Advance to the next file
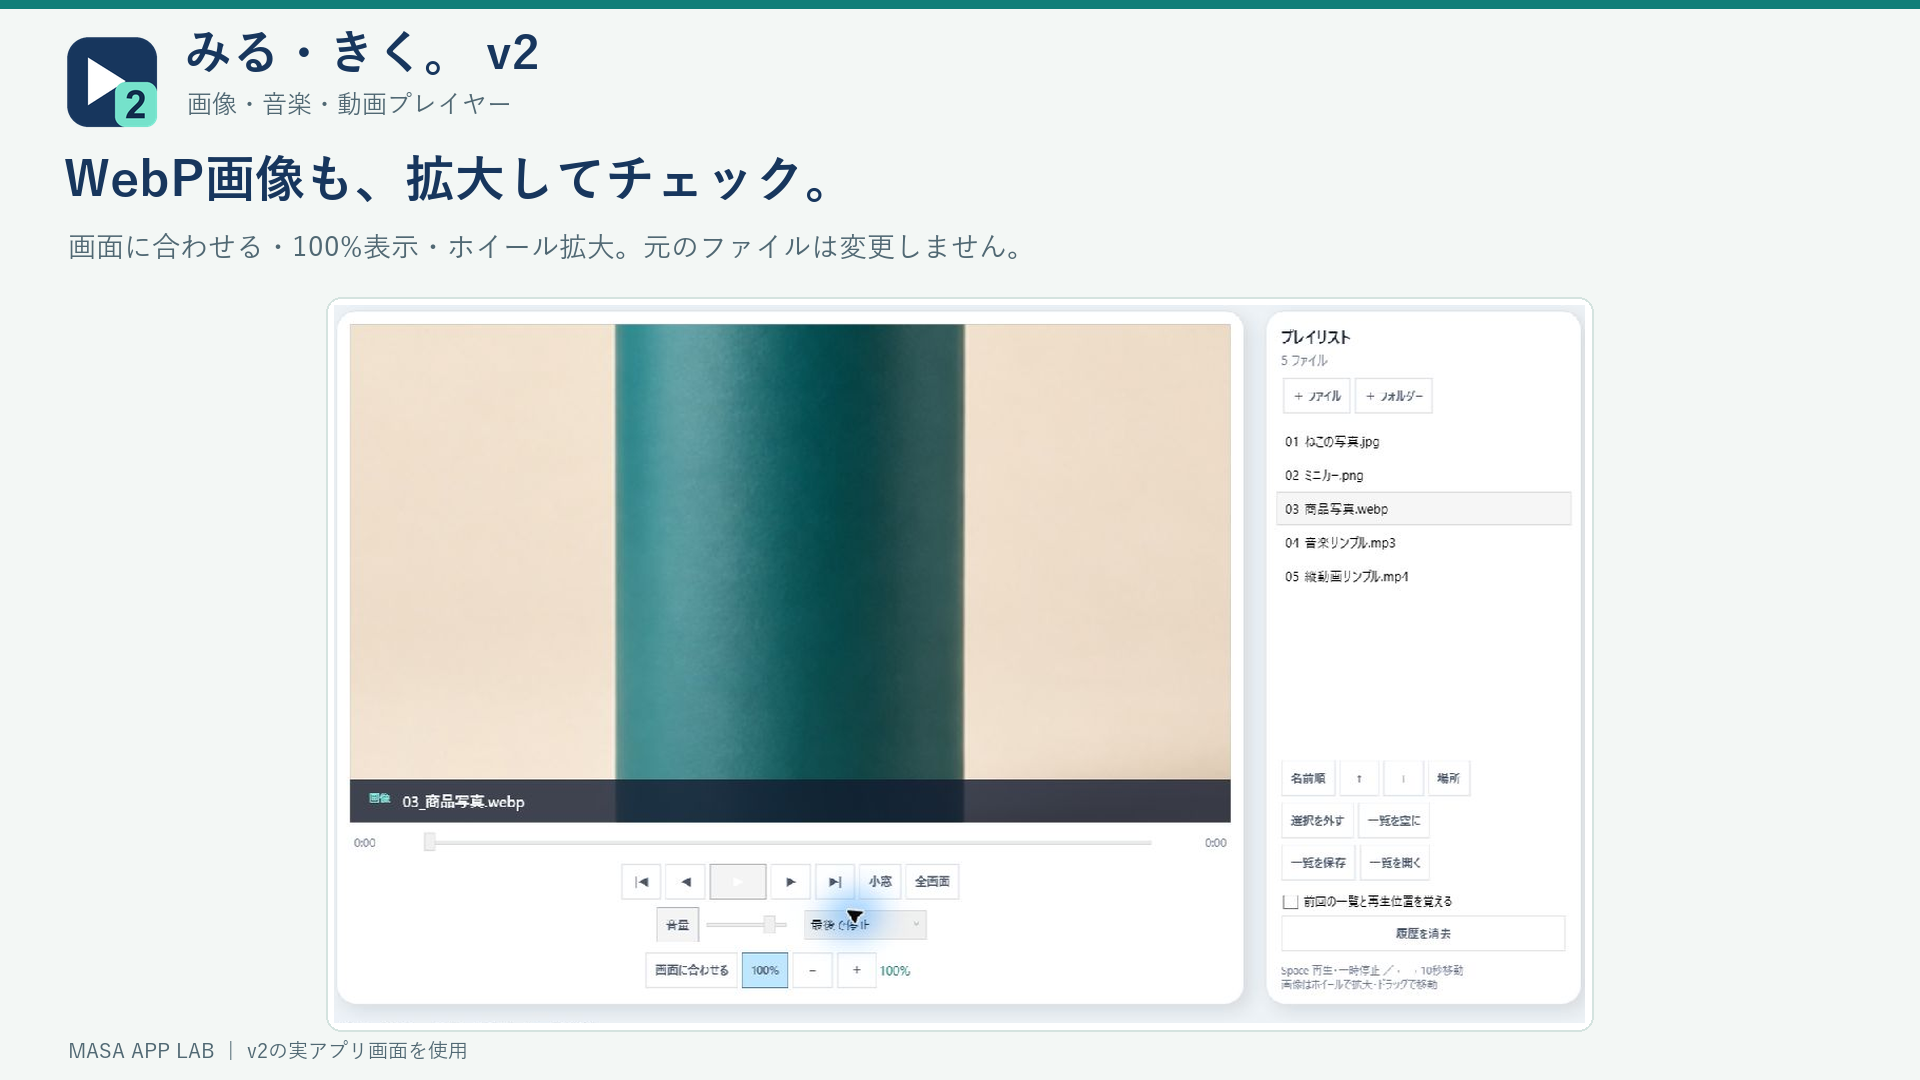Screen dimensions: 1920x1080 [790, 881]
